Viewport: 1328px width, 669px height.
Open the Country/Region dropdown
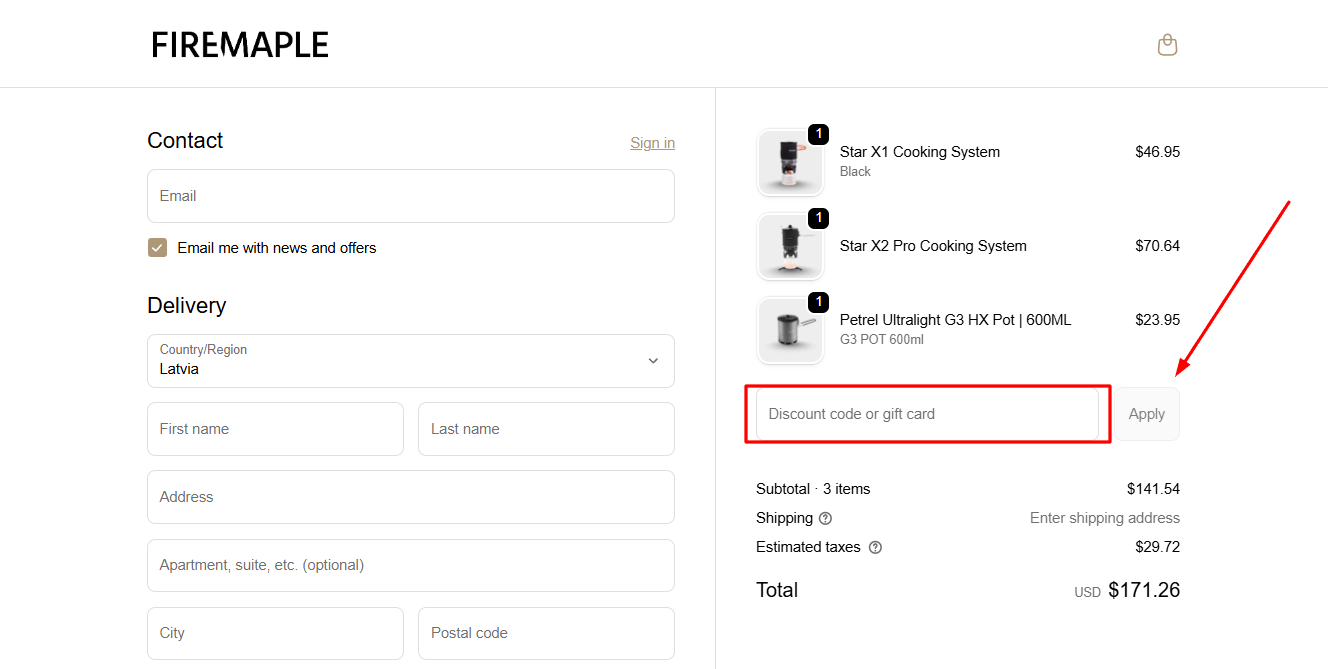pyautogui.click(x=411, y=361)
